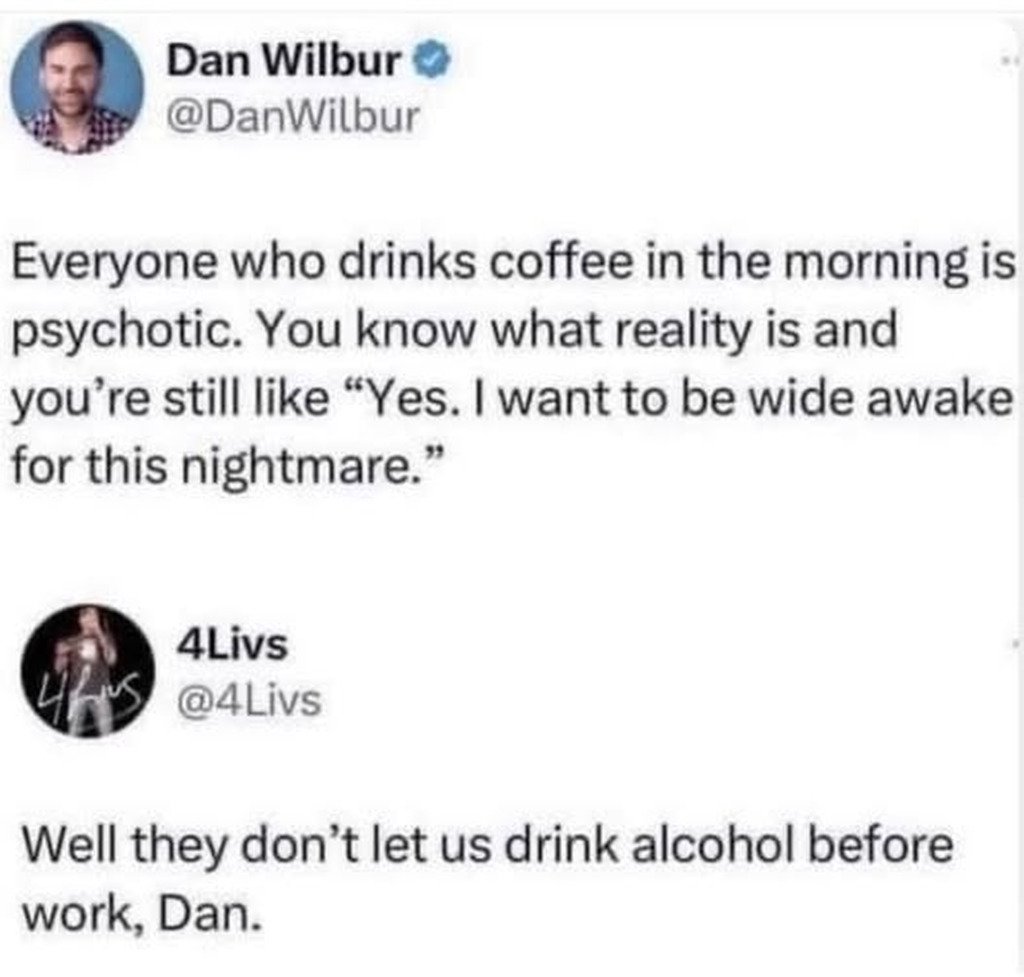
Task: Select the line starting 'Everyone who drinks coffee'
Action: coord(514,263)
